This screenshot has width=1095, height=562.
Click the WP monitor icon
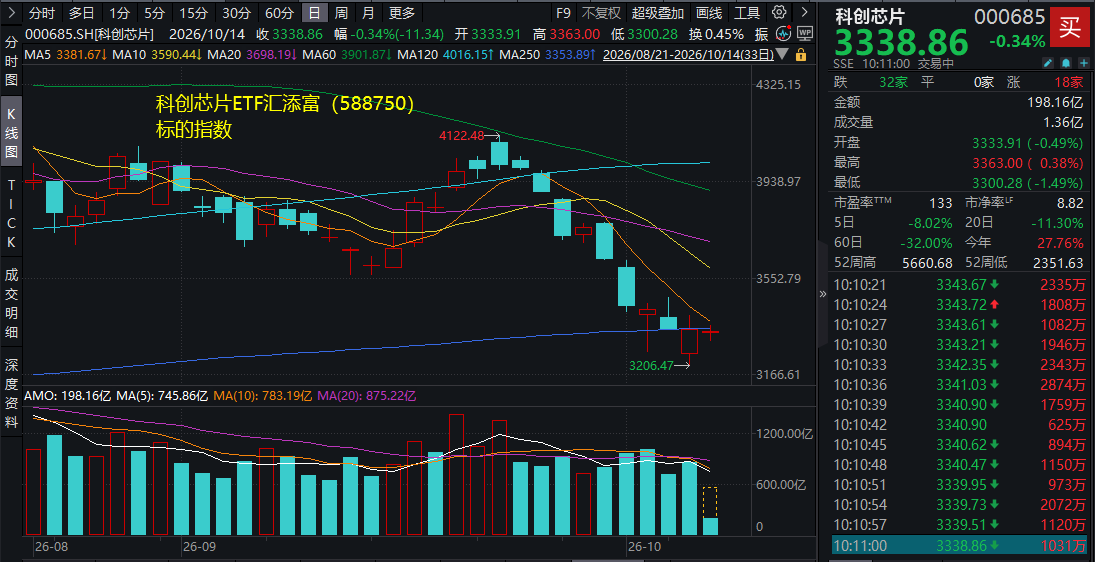805,33
